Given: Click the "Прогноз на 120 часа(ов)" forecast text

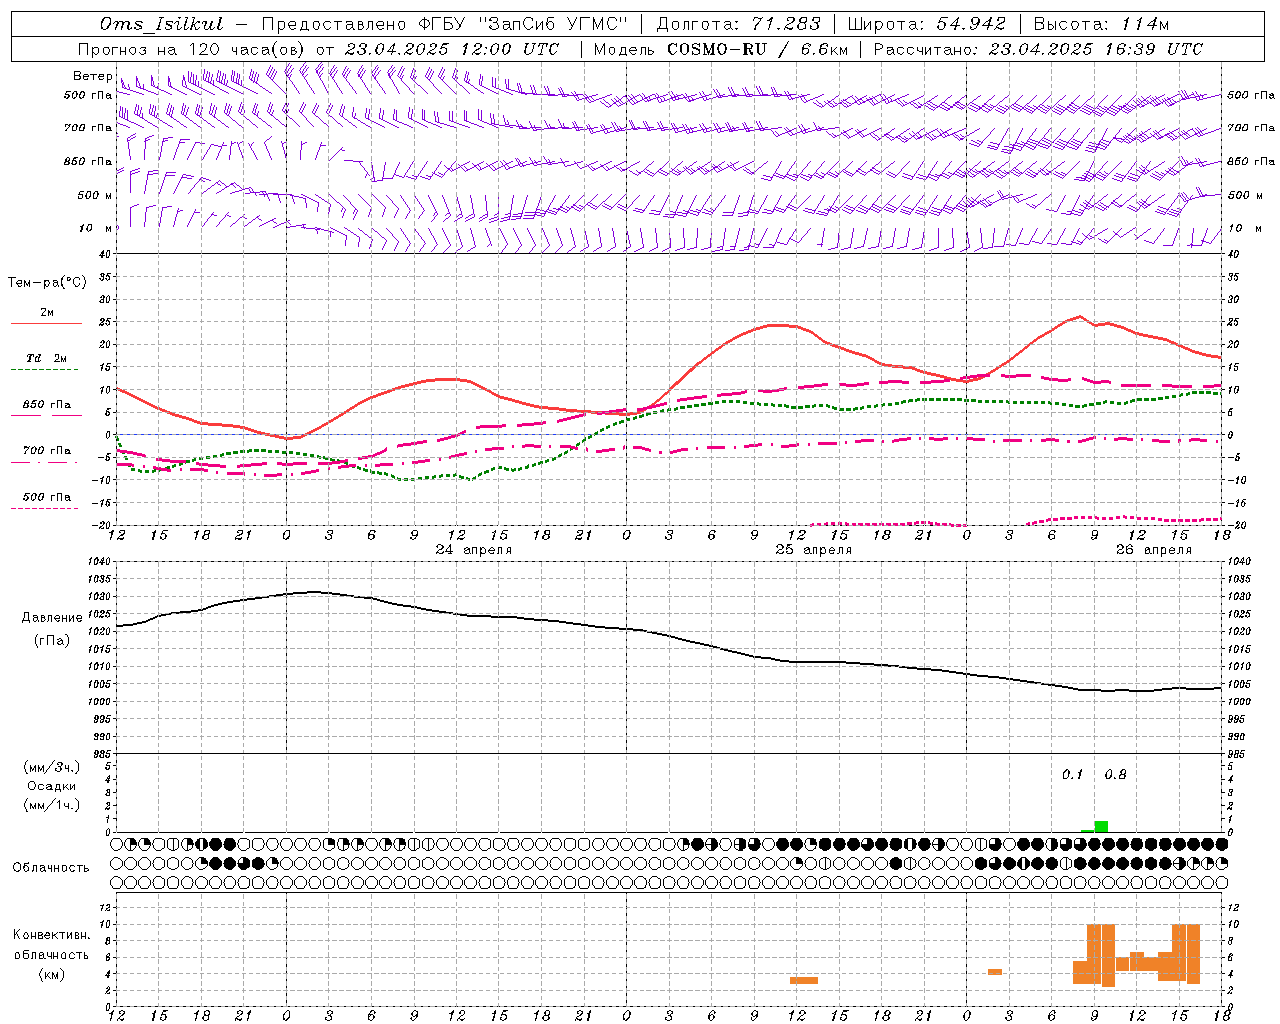Looking at the screenshot, I should [192, 49].
